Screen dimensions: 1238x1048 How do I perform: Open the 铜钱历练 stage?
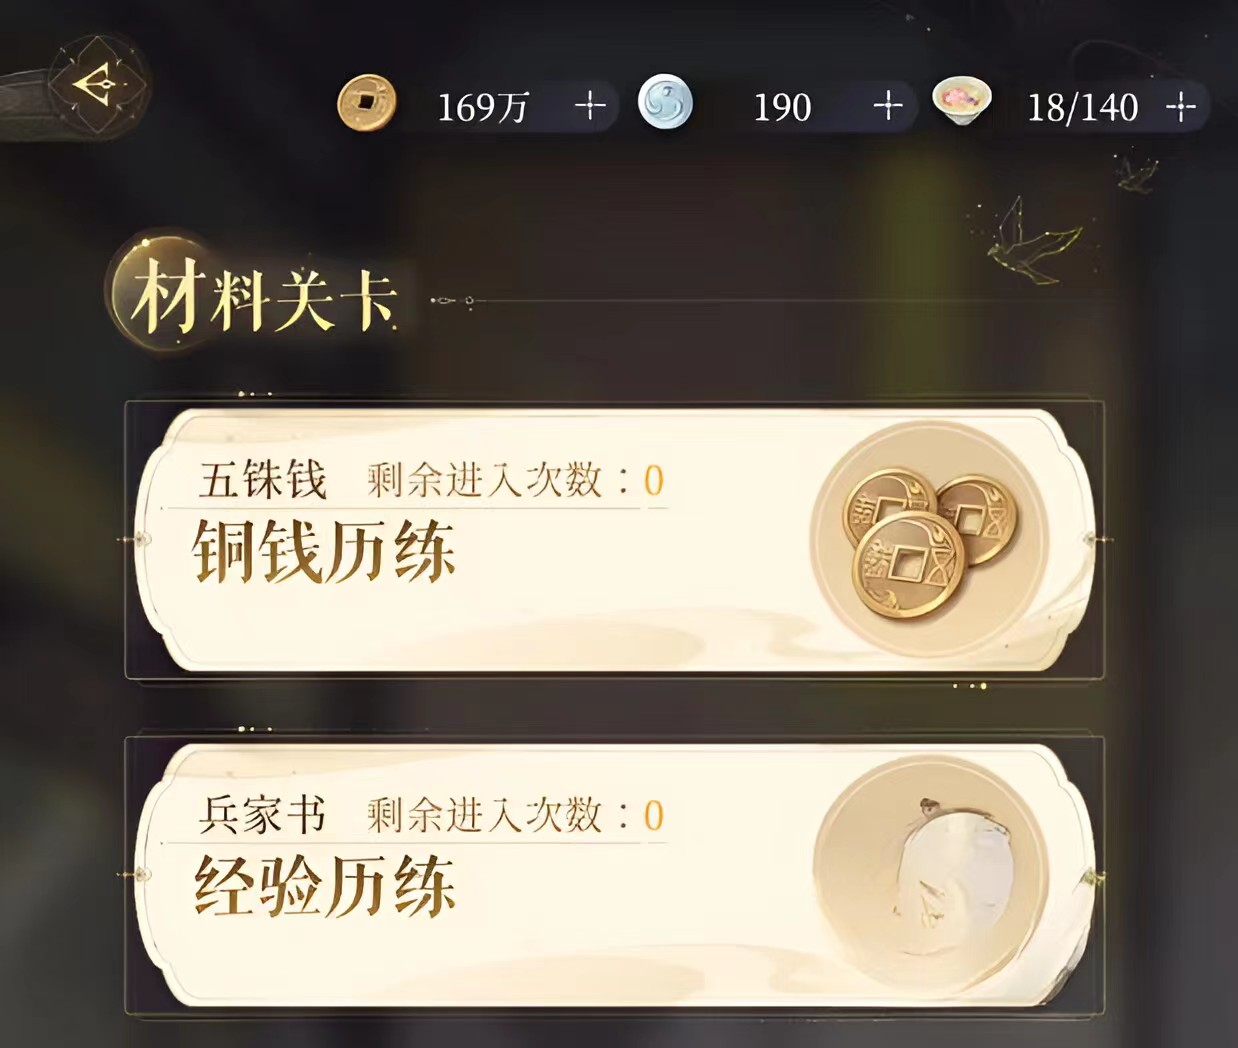[614, 541]
